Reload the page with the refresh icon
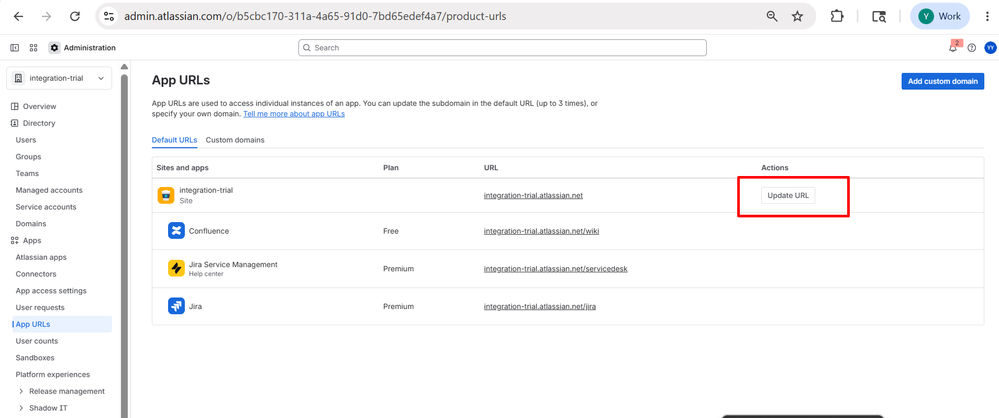 point(75,17)
